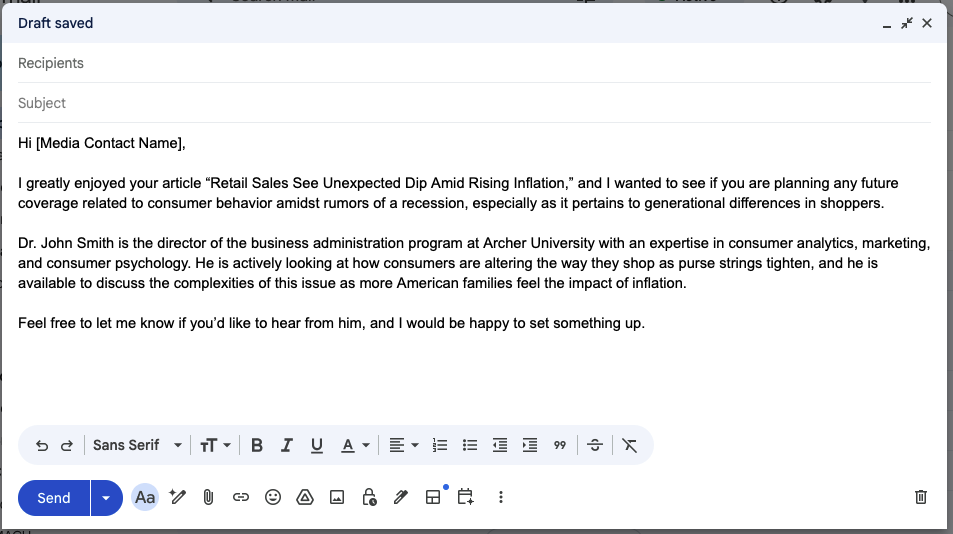Viewport: 953px width, 534px height.
Task: Redo the last edit
Action: 67,445
